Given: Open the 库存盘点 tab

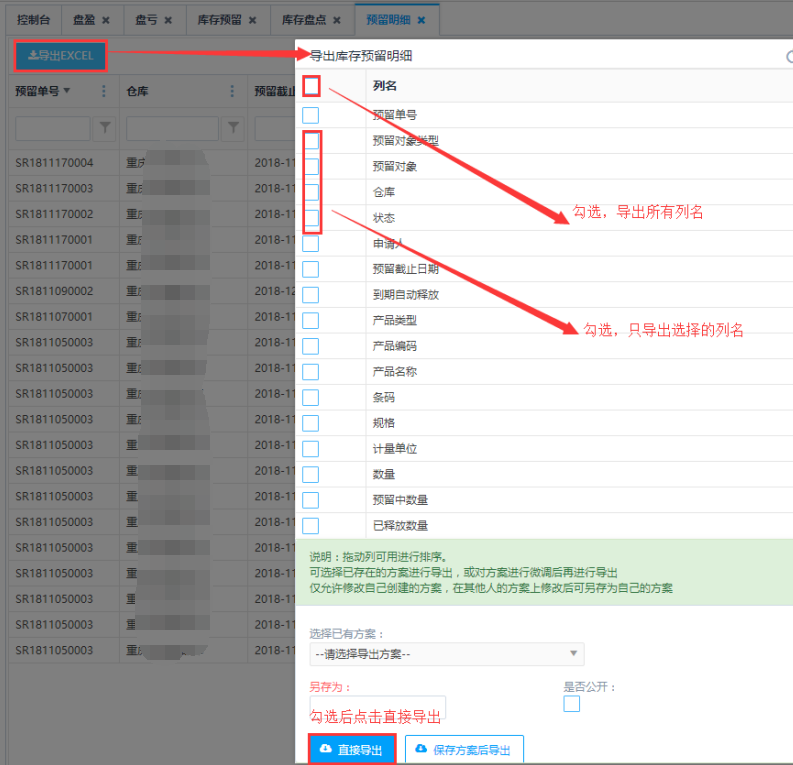Looking at the screenshot, I should [x=304, y=20].
